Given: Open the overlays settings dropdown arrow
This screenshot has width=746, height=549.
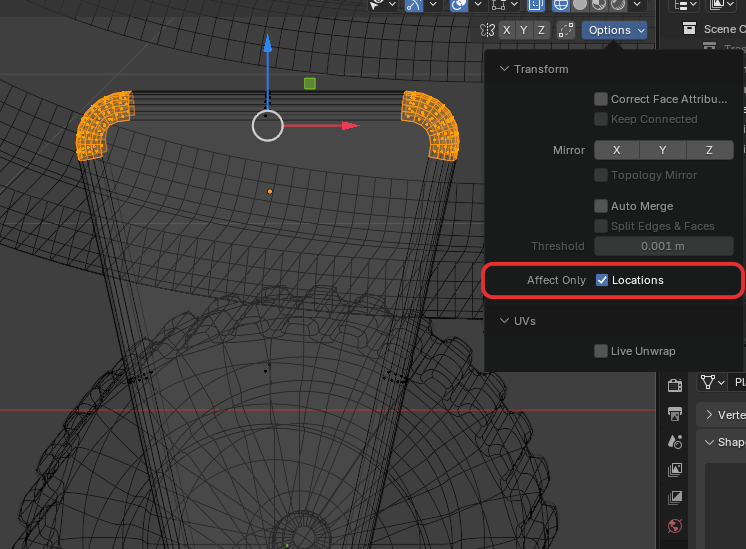Looking at the screenshot, I should point(478,5).
